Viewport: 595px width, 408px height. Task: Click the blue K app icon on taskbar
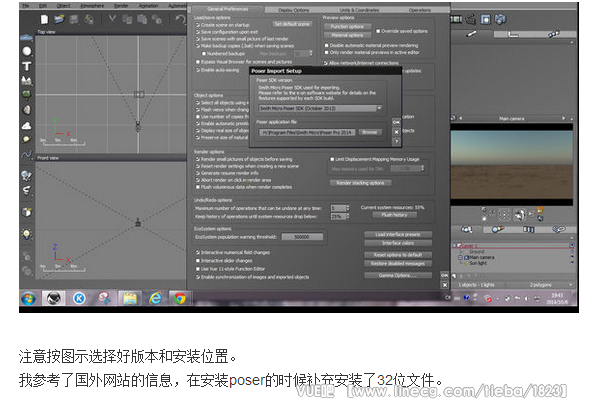pos(79,299)
